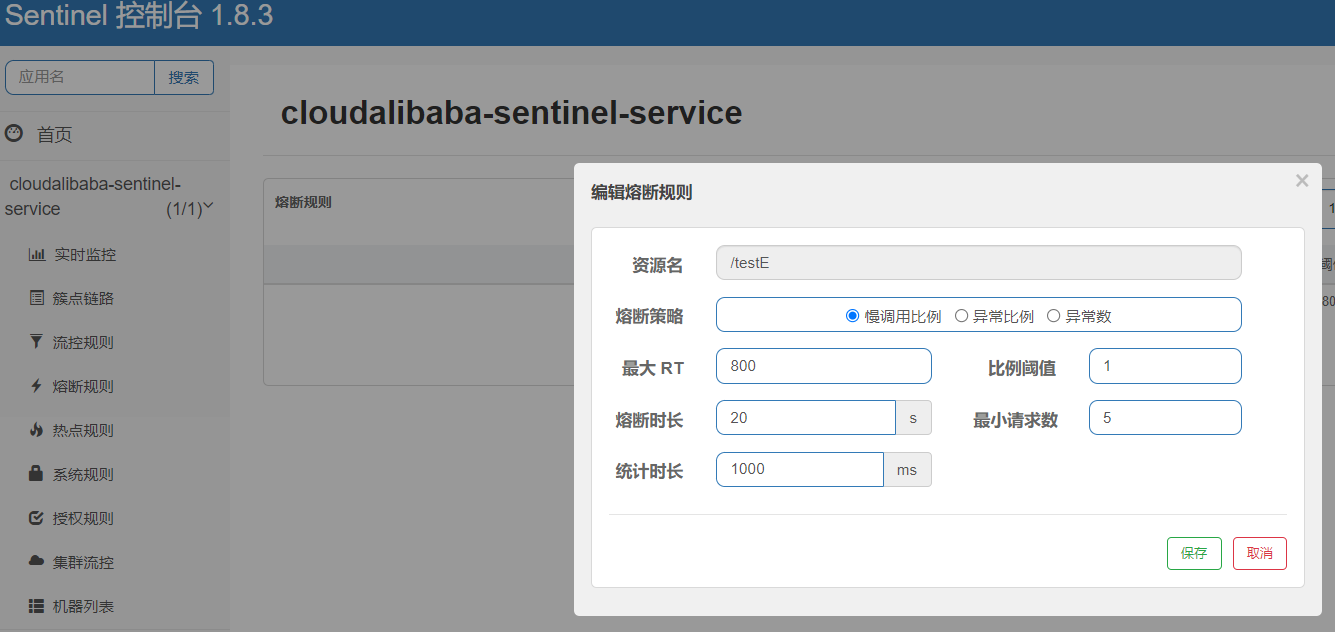Click the 比例阈值 input field

[x=1165, y=366]
